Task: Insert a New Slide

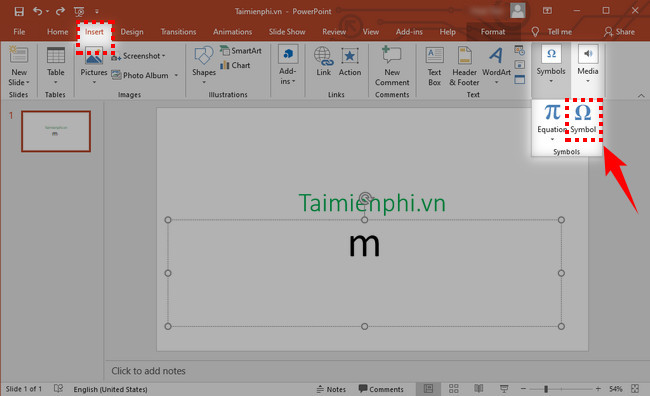Action: coord(19,66)
